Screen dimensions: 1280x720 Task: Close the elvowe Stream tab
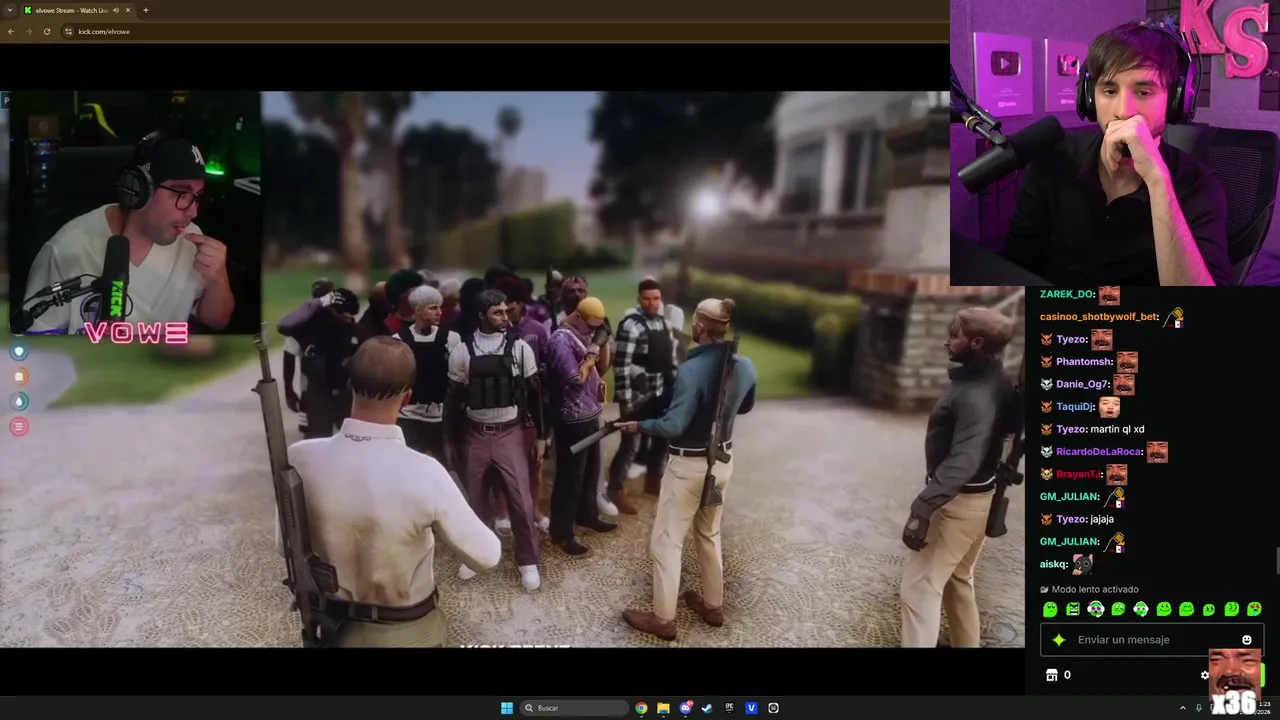coord(128,10)
